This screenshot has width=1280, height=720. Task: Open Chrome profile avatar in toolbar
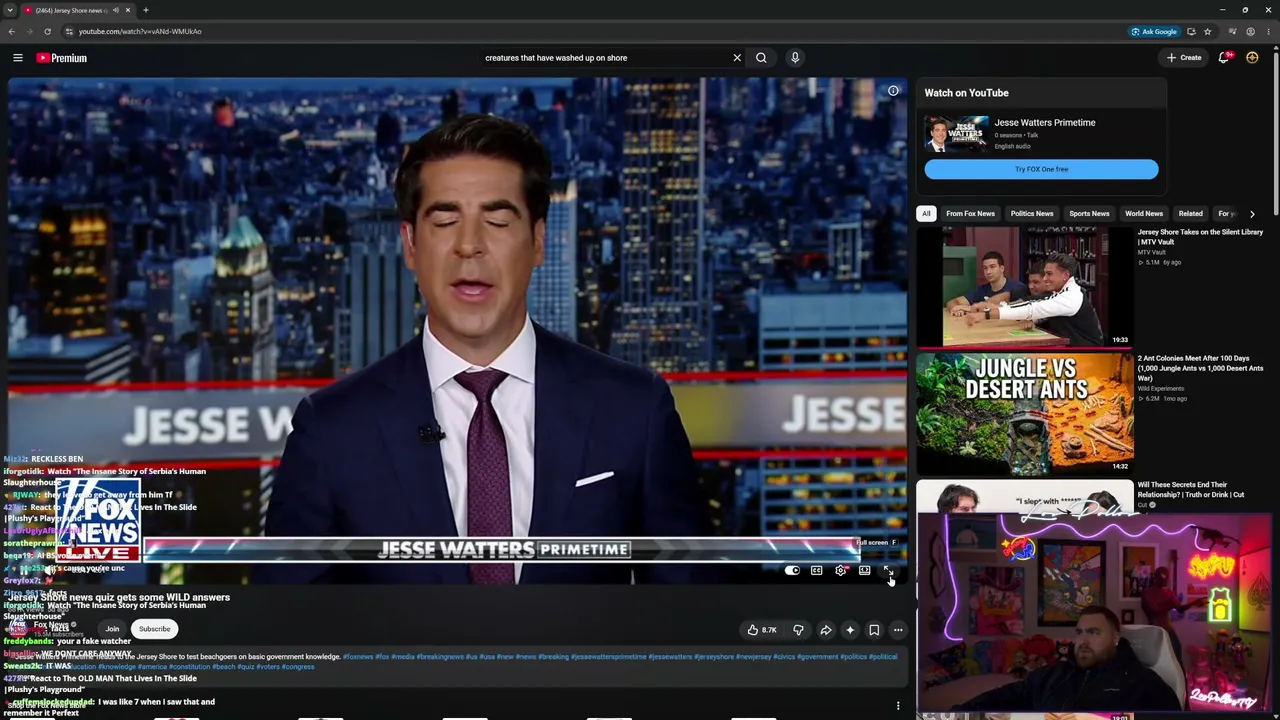tap(1250, 31)
